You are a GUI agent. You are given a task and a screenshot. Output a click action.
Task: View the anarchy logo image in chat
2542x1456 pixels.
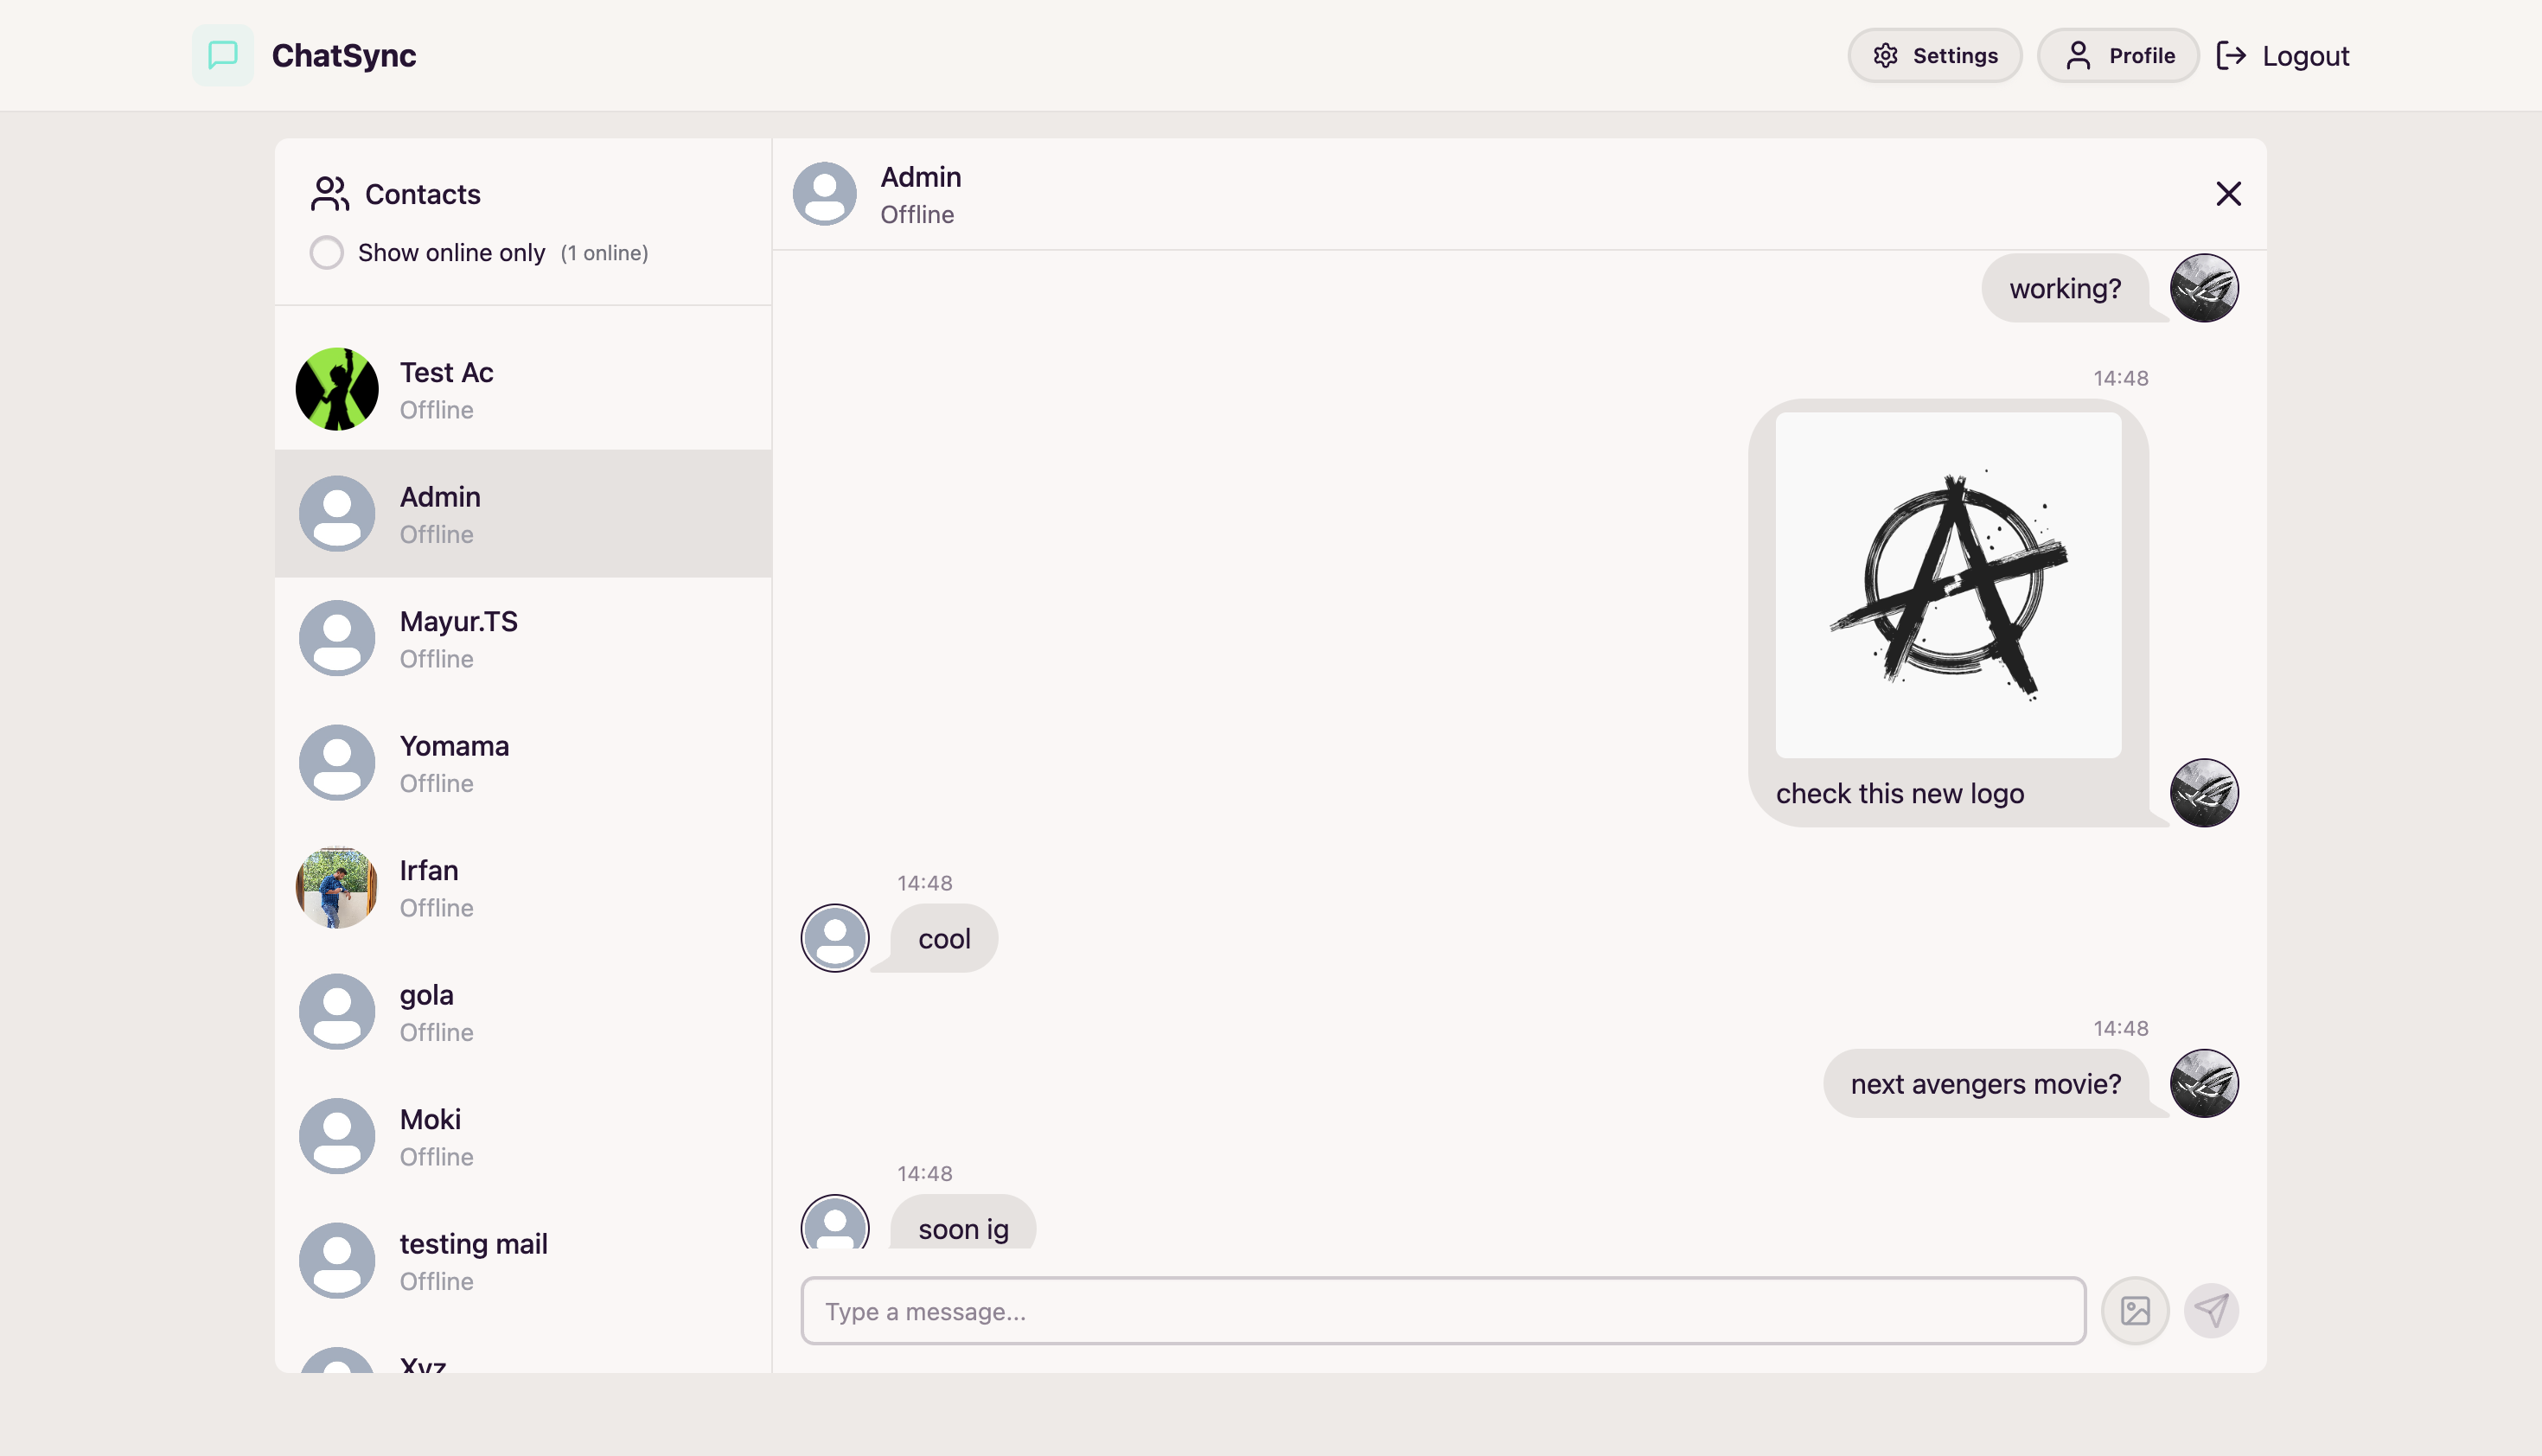pyautogui.click(x=1946, y=585)
